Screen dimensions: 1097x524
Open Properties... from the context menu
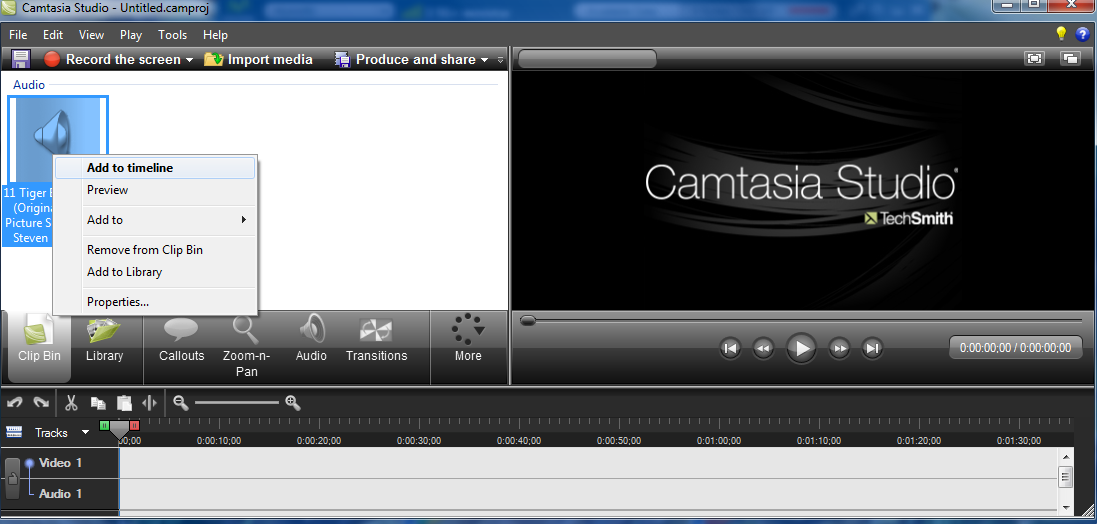155,302
